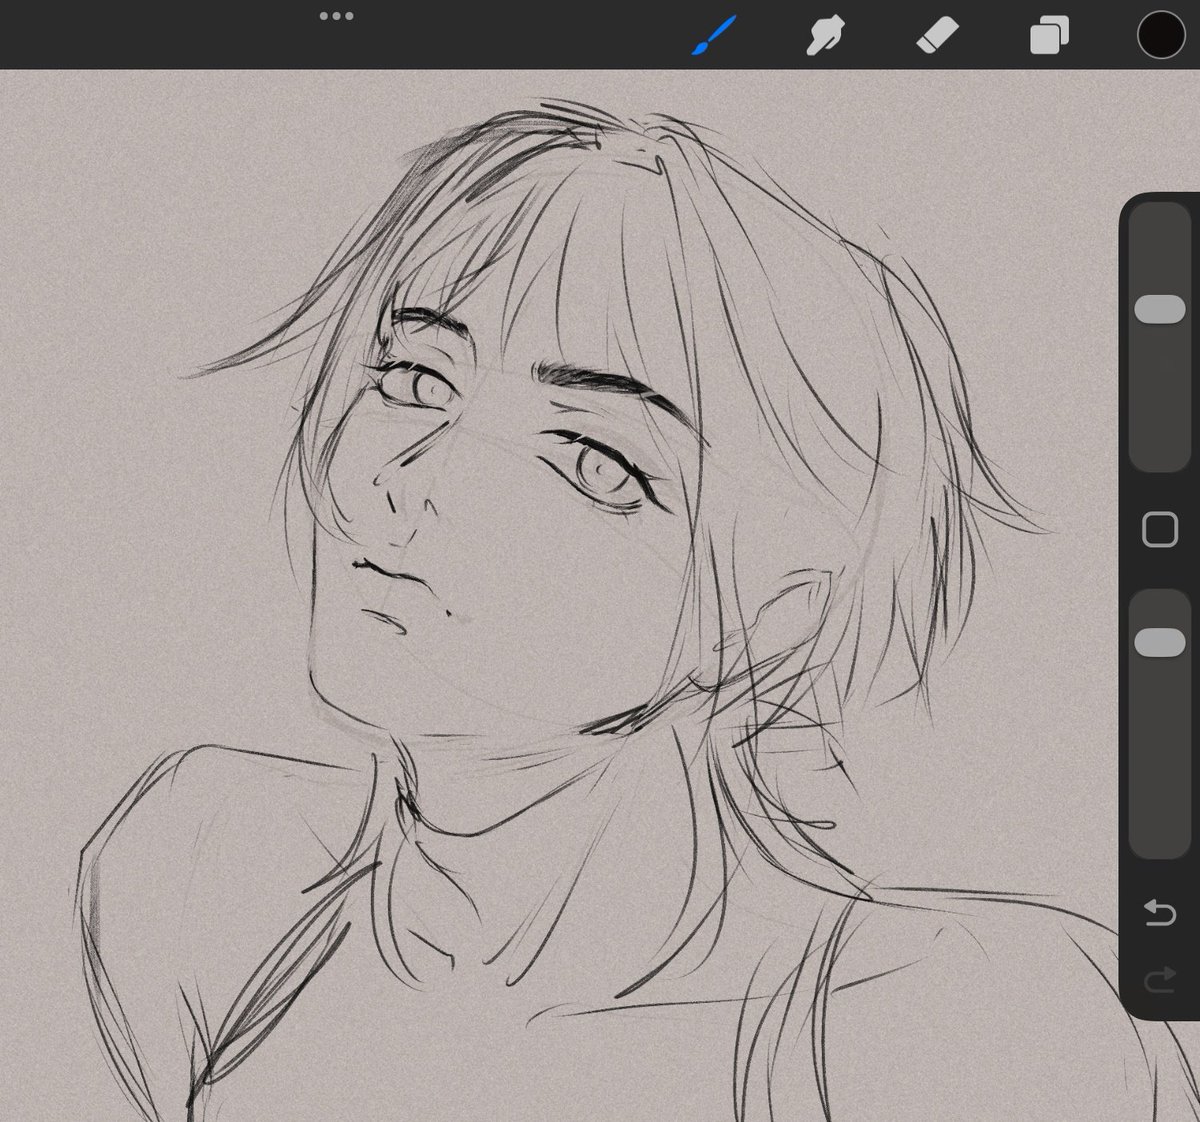
Task: Open the black color picker swatch
Action: click(x=1161, y=35)
